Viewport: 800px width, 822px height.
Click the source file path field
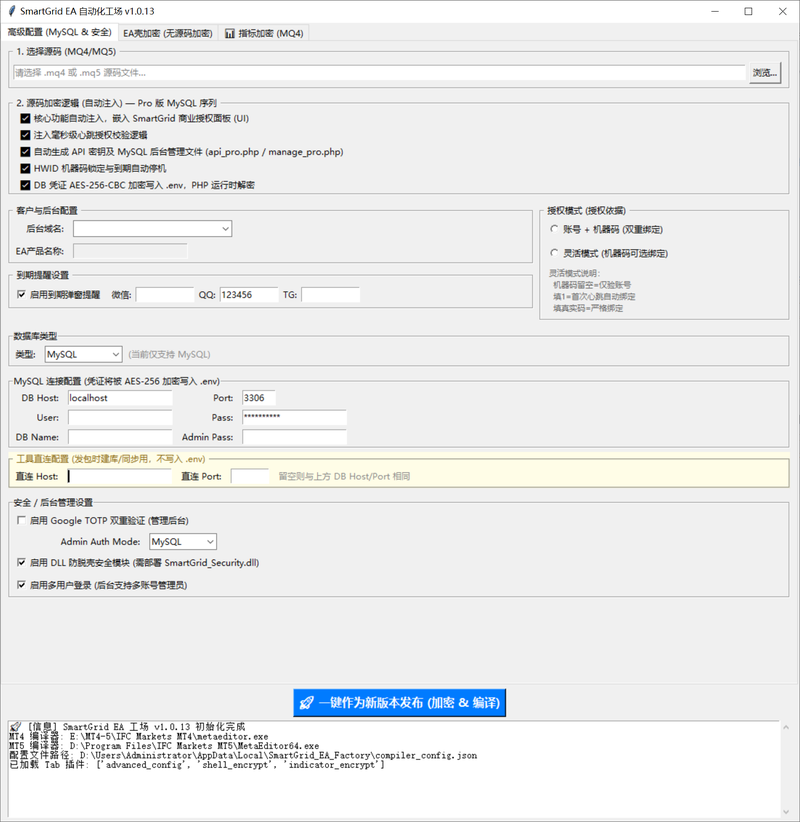pos(379,73)
